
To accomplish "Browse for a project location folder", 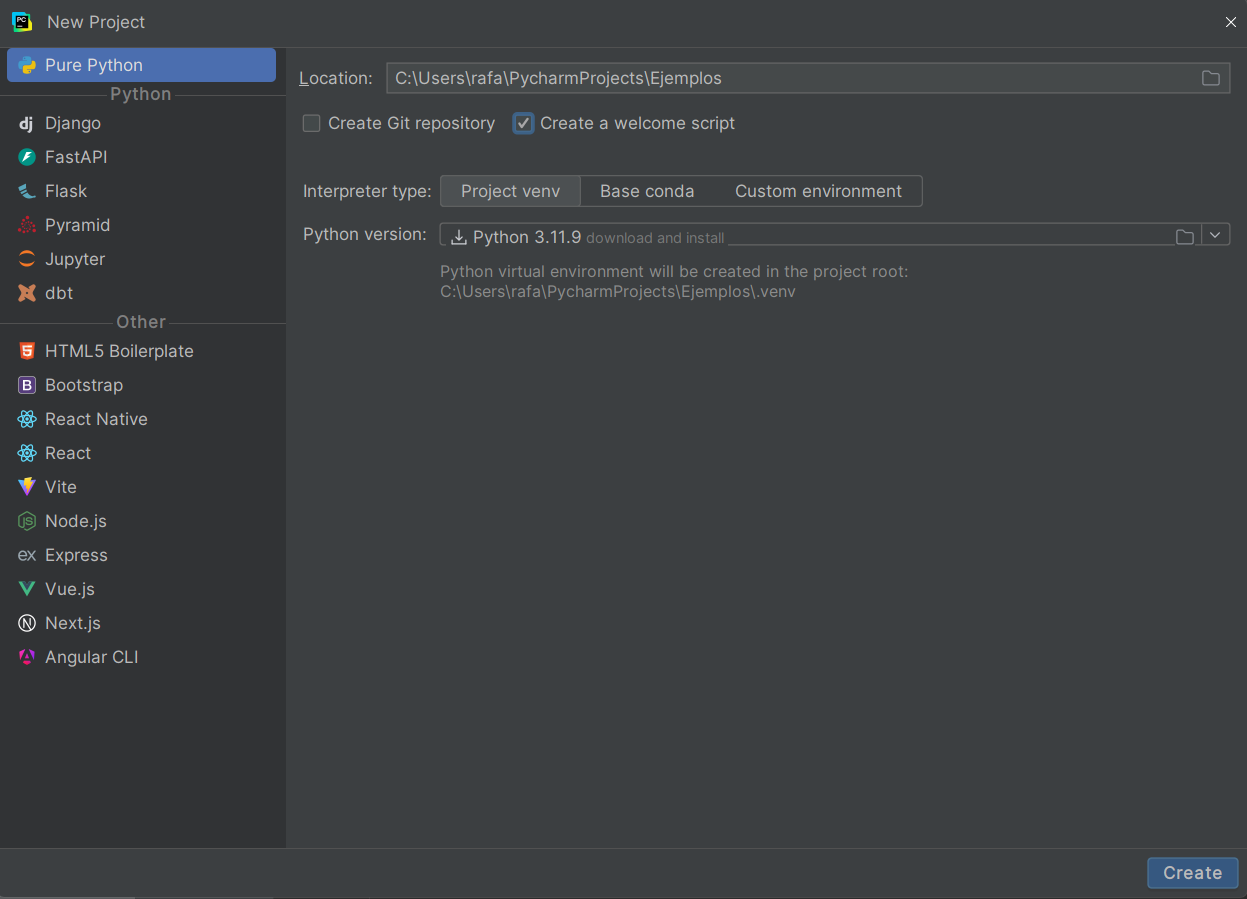I will 1211,77.
